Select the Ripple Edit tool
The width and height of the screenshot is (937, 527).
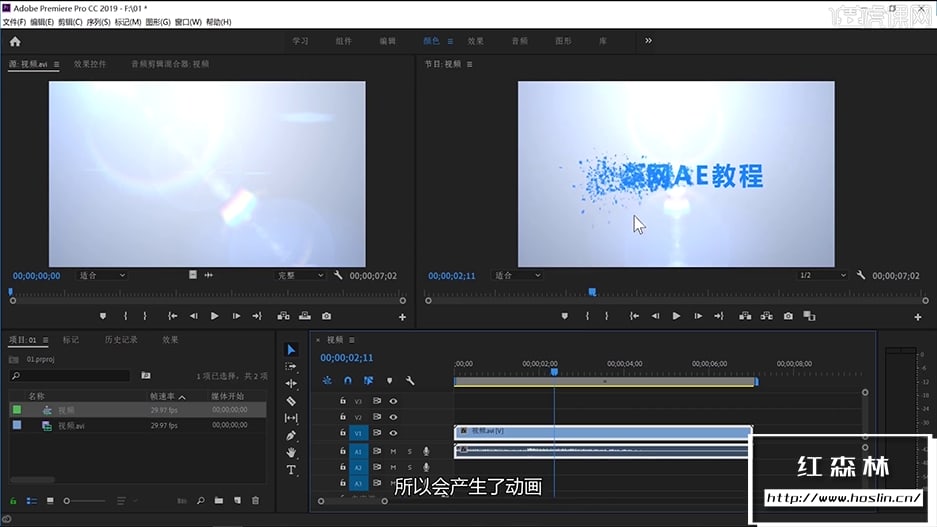[291, 384]
